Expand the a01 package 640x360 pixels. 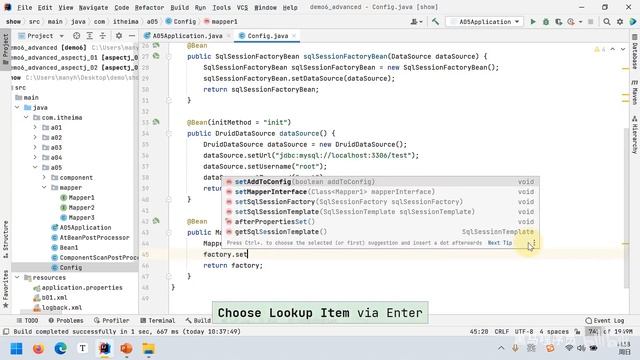click(35, 127)
